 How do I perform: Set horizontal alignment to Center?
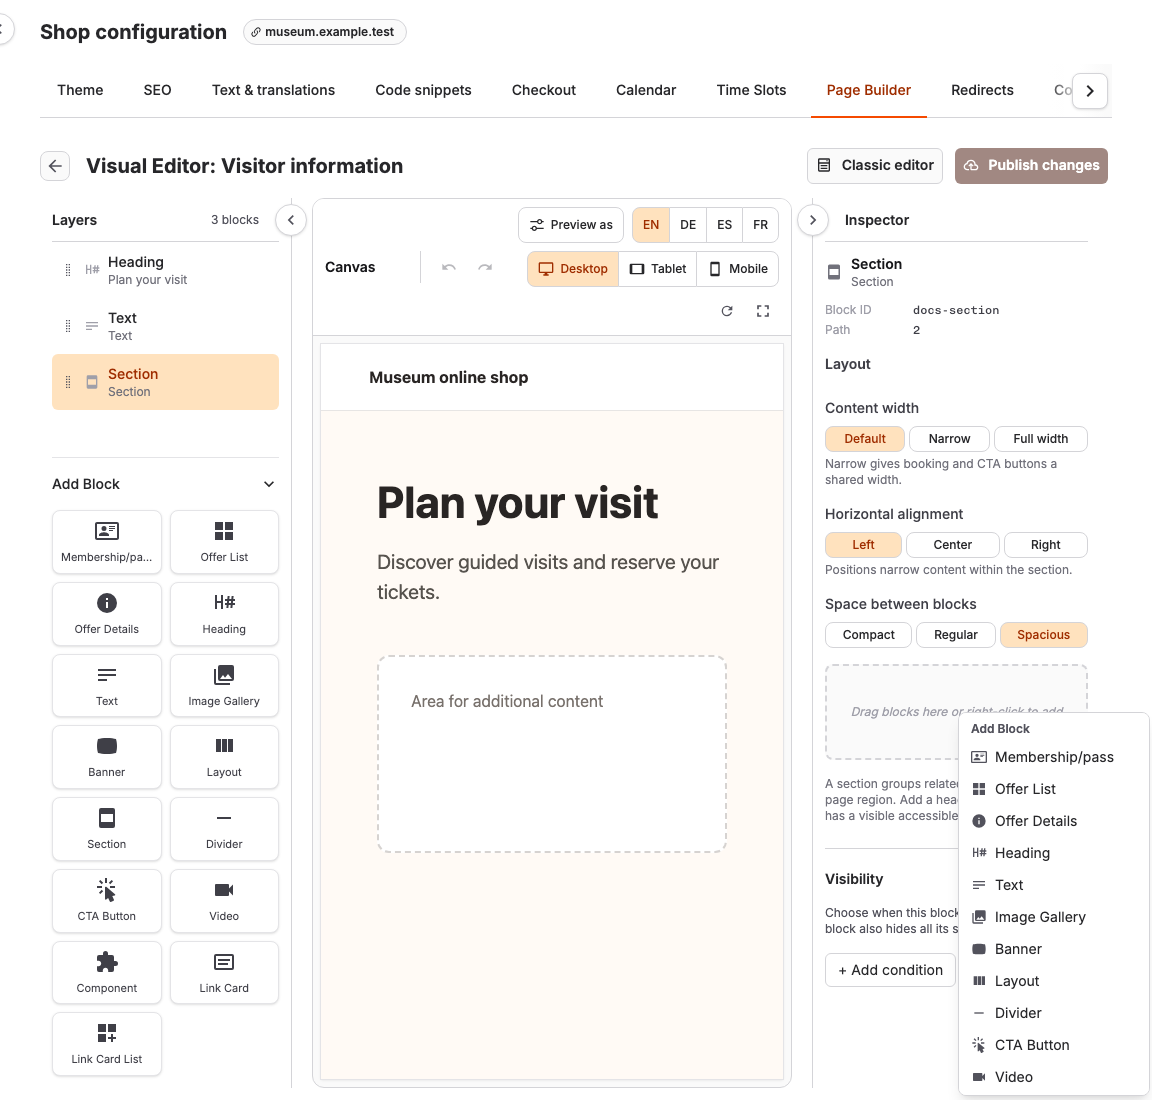[x=952, y=544]
